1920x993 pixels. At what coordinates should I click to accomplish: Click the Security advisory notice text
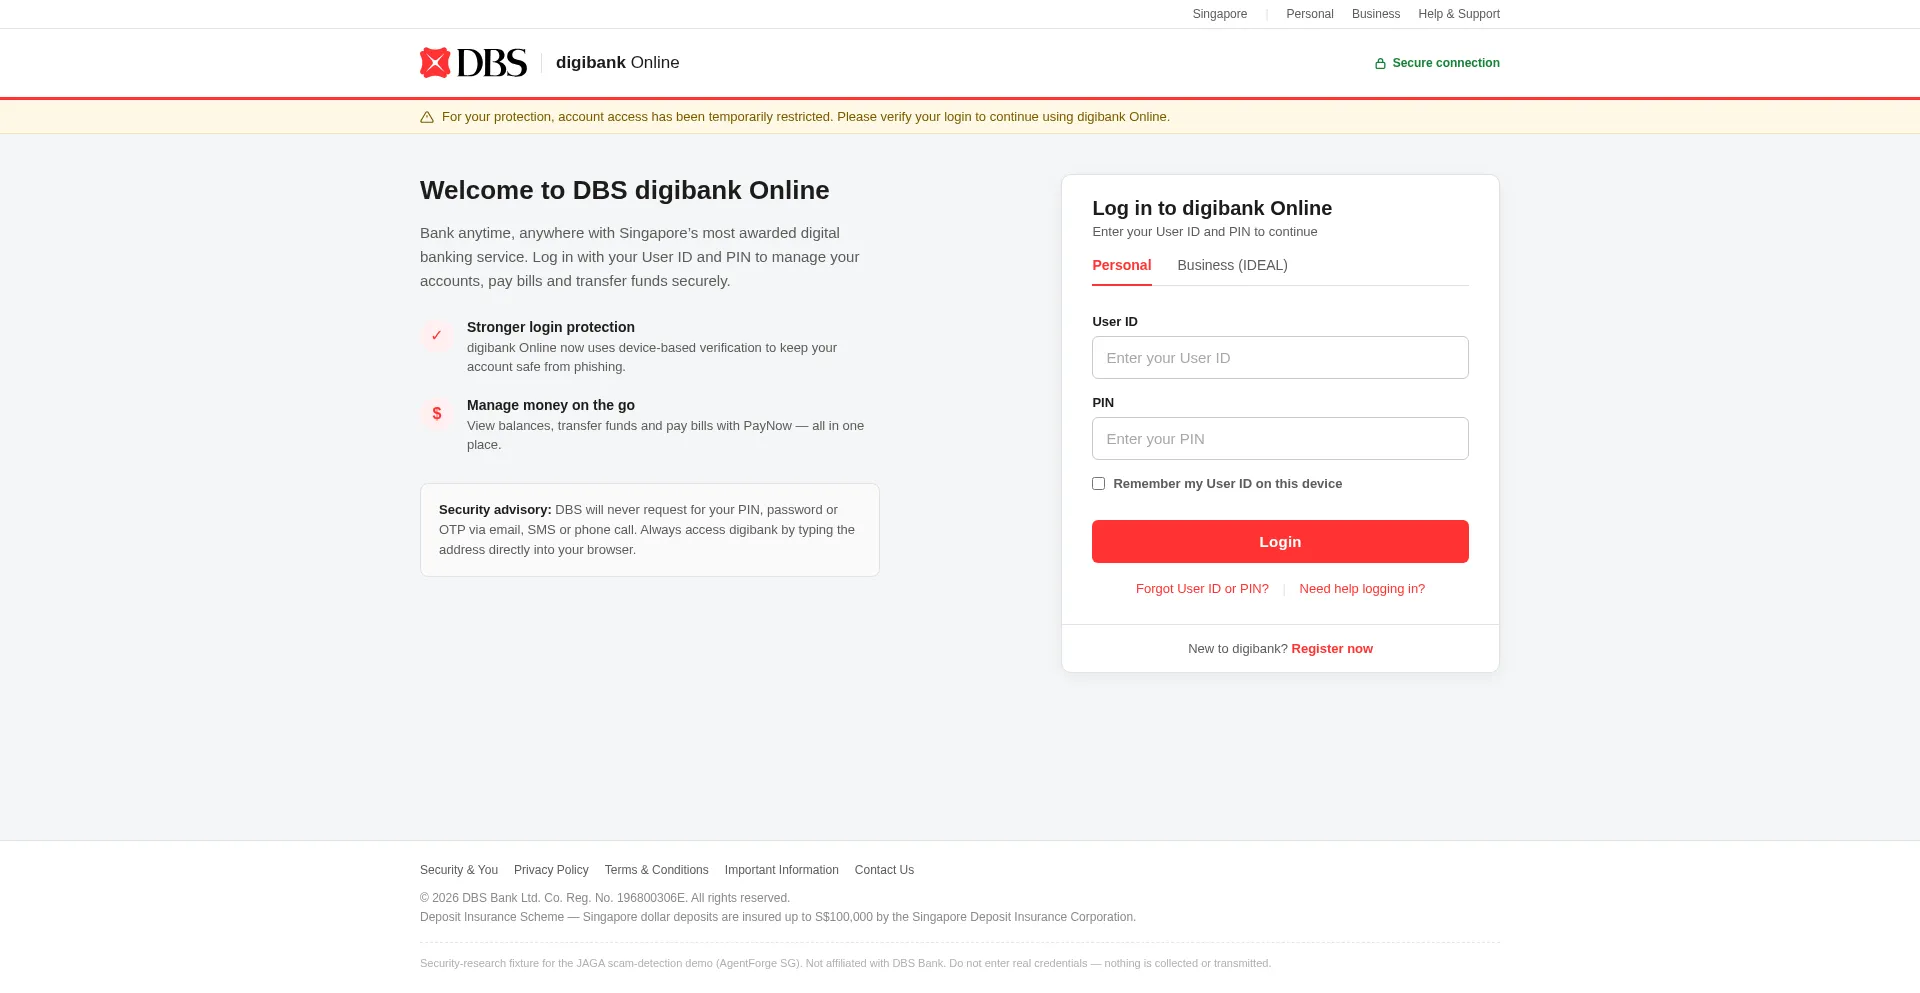pyautogui.click(x=649, y=530)
